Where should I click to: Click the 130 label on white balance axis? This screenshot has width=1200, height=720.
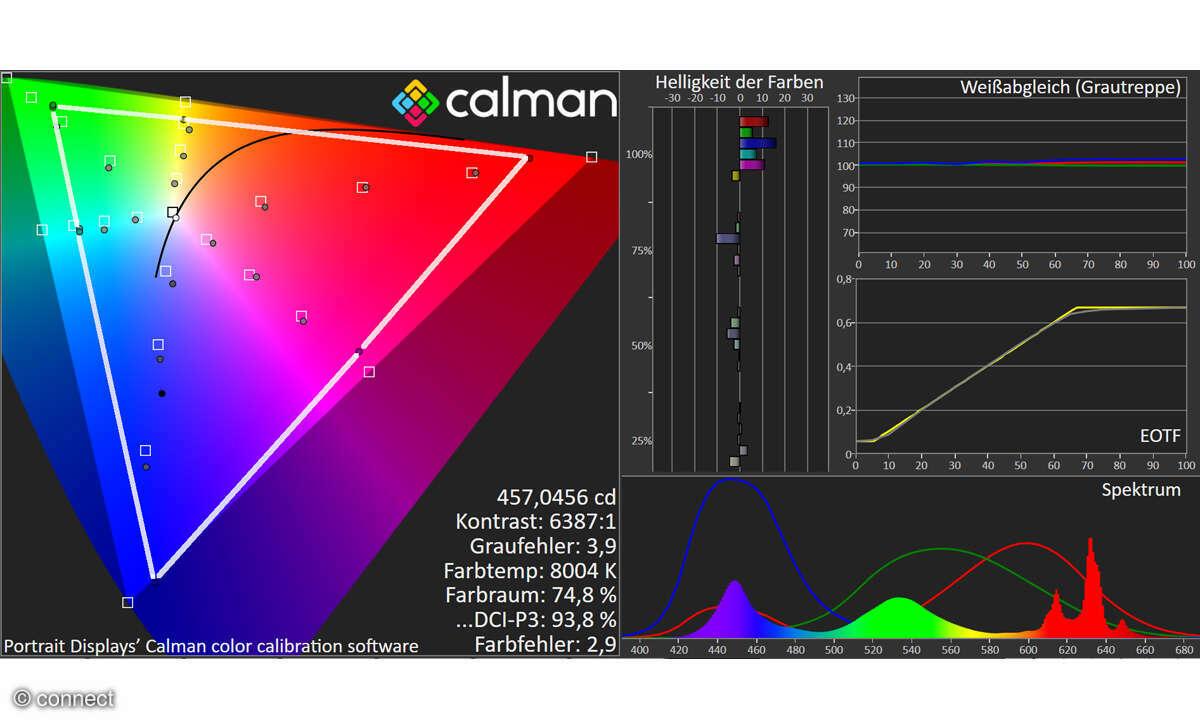[x=845, y=98]
